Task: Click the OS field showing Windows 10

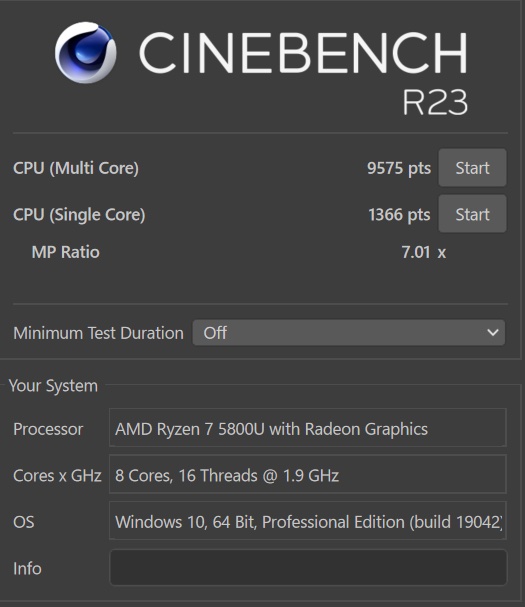Action: (x=308, y=521)
